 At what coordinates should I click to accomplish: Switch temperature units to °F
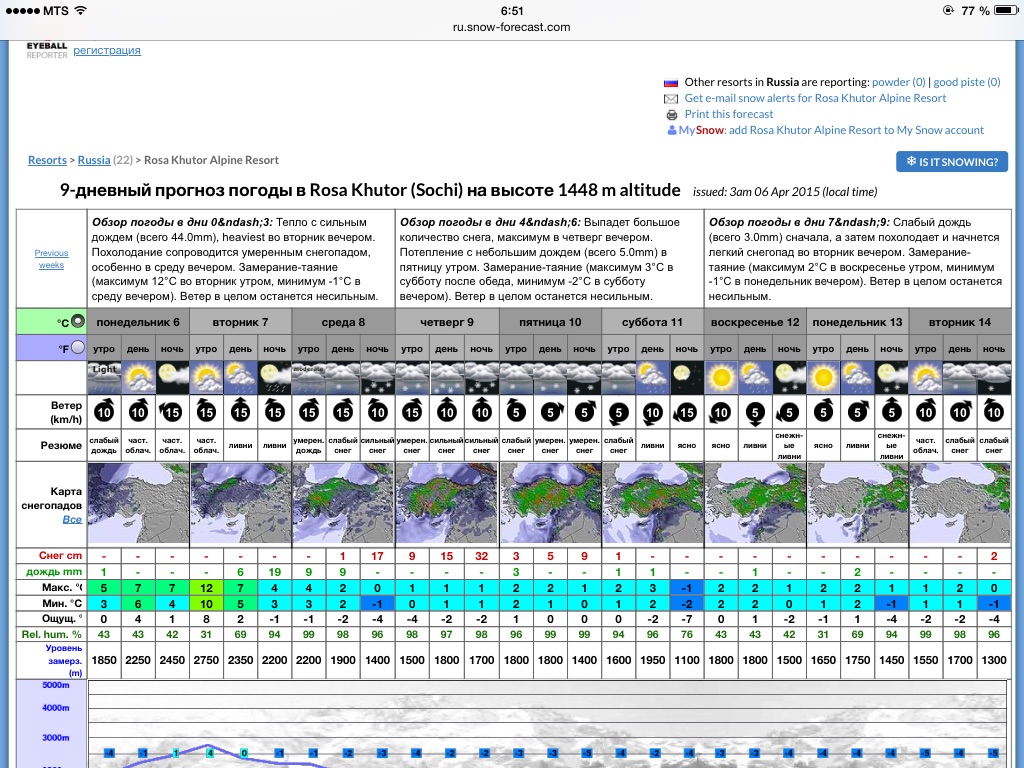click(78, 347)
